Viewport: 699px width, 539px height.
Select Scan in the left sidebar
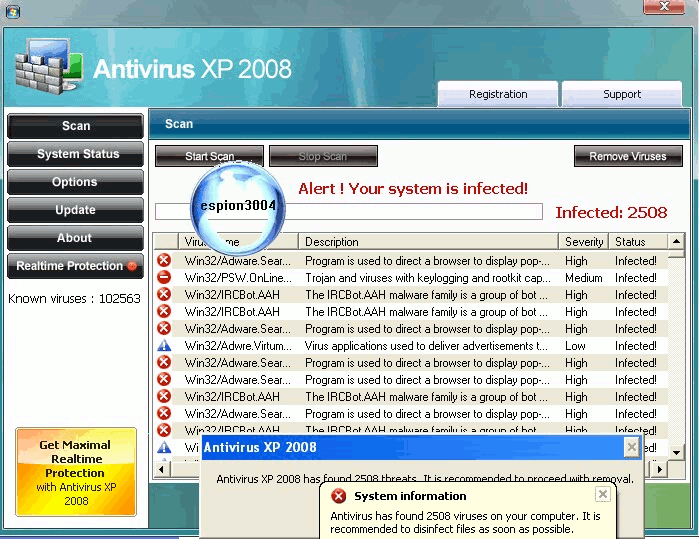(x=75, y=126)
